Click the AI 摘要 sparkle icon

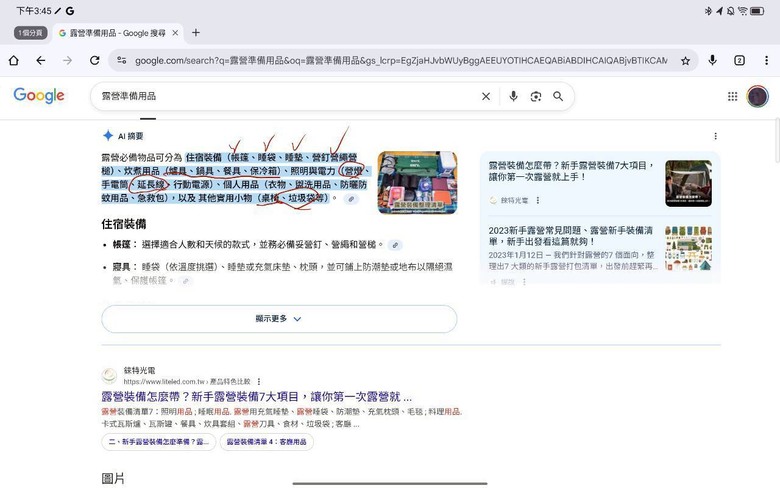(x=108, y=135)
